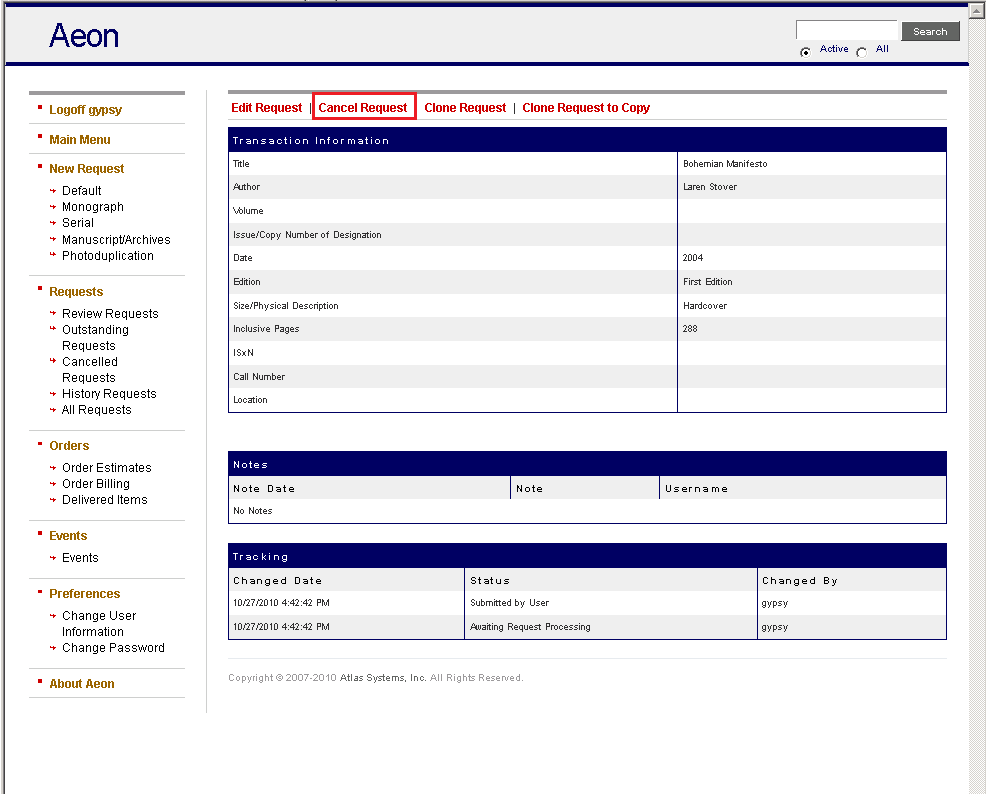Viewport: 986px width, 794px height.
Task: Open Change Password preferences
Action: pos(113,648)
